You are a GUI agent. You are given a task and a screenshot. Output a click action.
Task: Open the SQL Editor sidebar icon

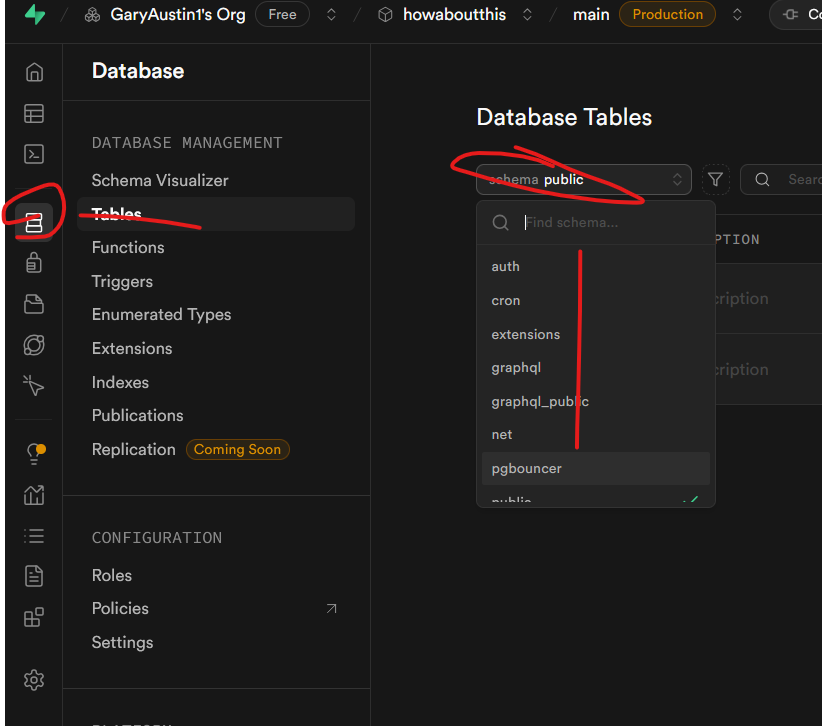click(34, 154)
